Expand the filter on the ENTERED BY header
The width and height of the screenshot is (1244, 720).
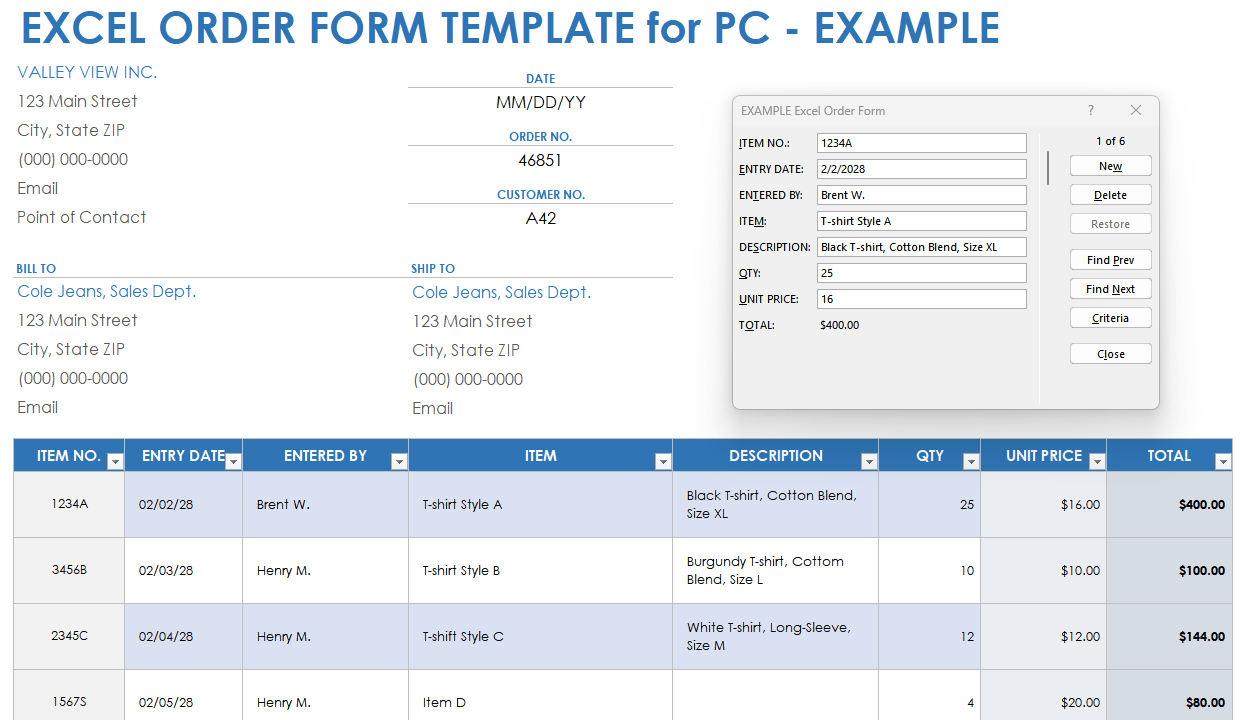[x=399, y=462]
